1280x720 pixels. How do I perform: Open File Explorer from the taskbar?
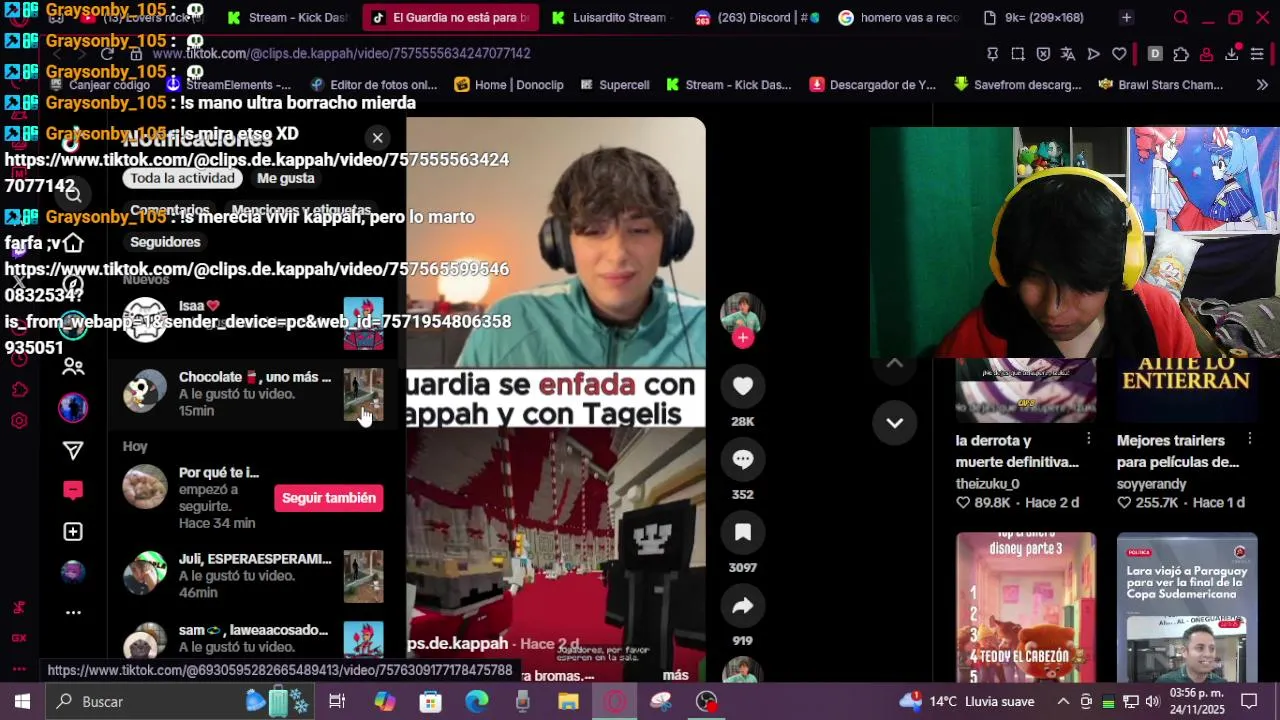[x=568, y=701]
